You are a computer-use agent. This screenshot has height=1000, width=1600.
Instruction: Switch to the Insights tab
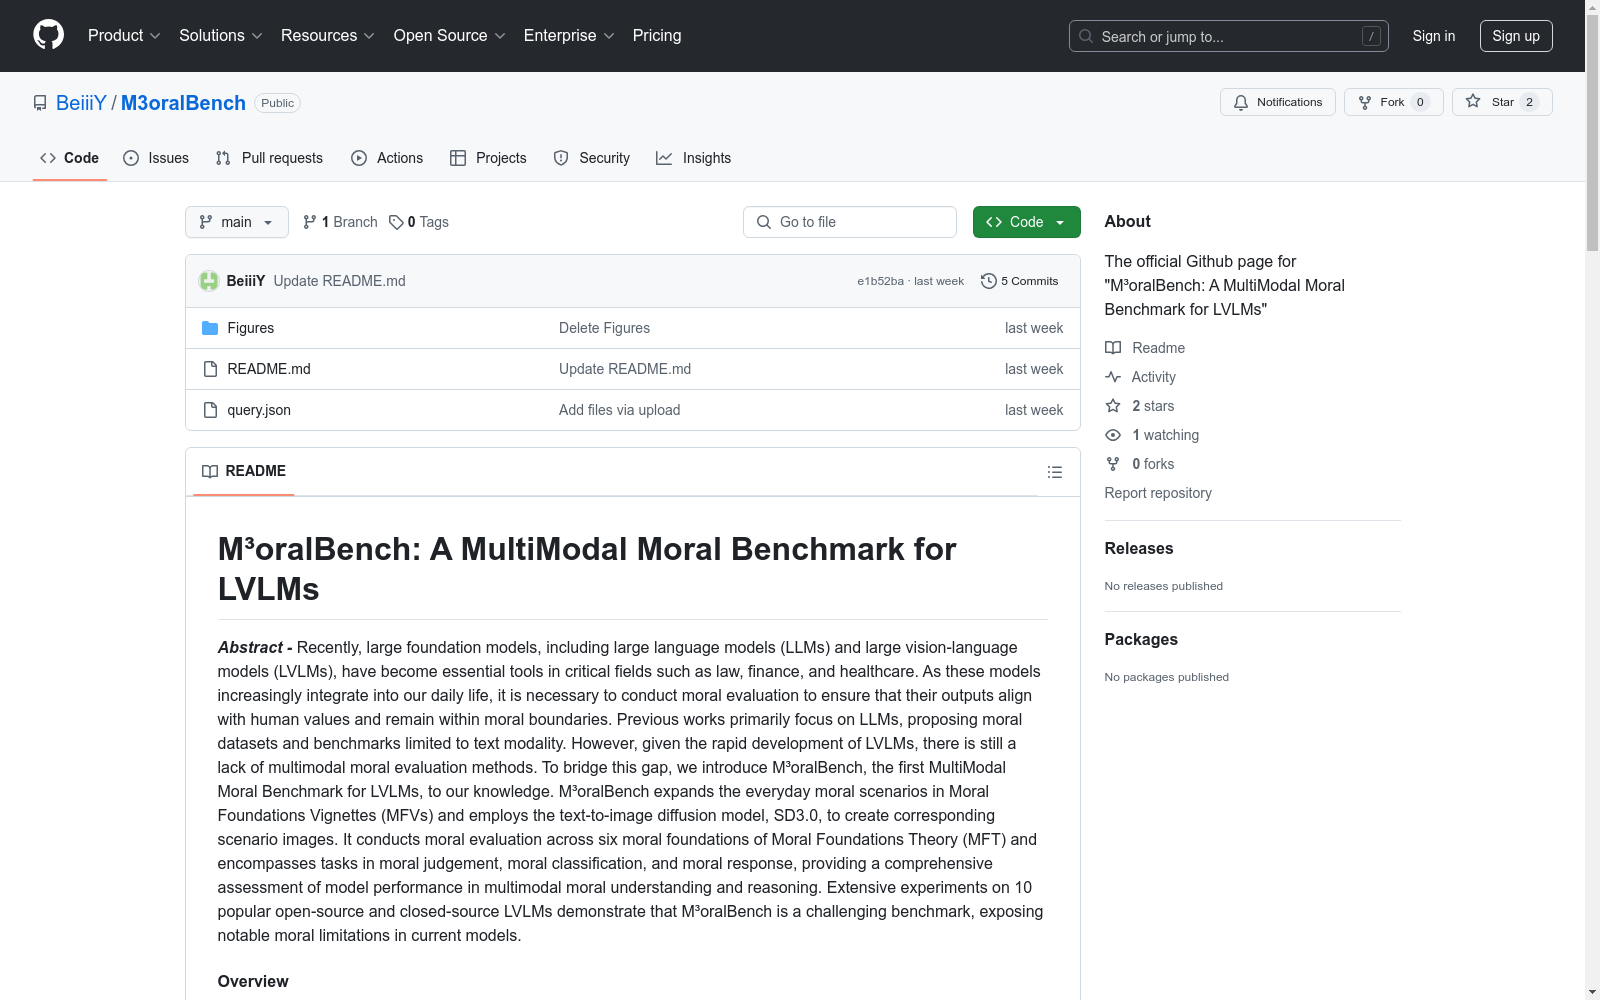tap(694, 158)
